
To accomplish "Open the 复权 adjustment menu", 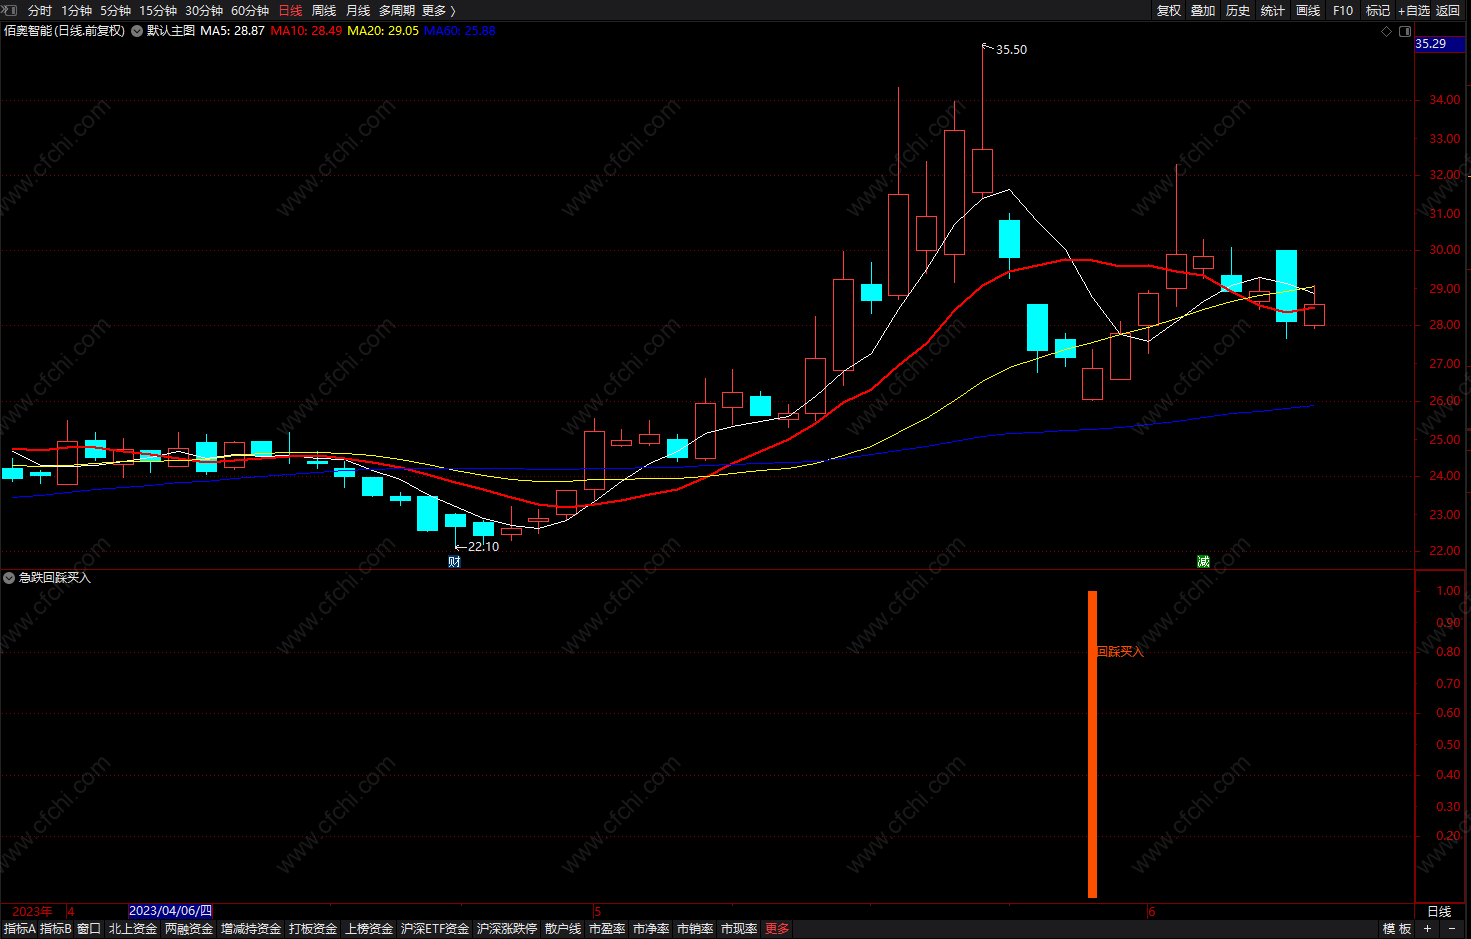I will pos(1168,11).
